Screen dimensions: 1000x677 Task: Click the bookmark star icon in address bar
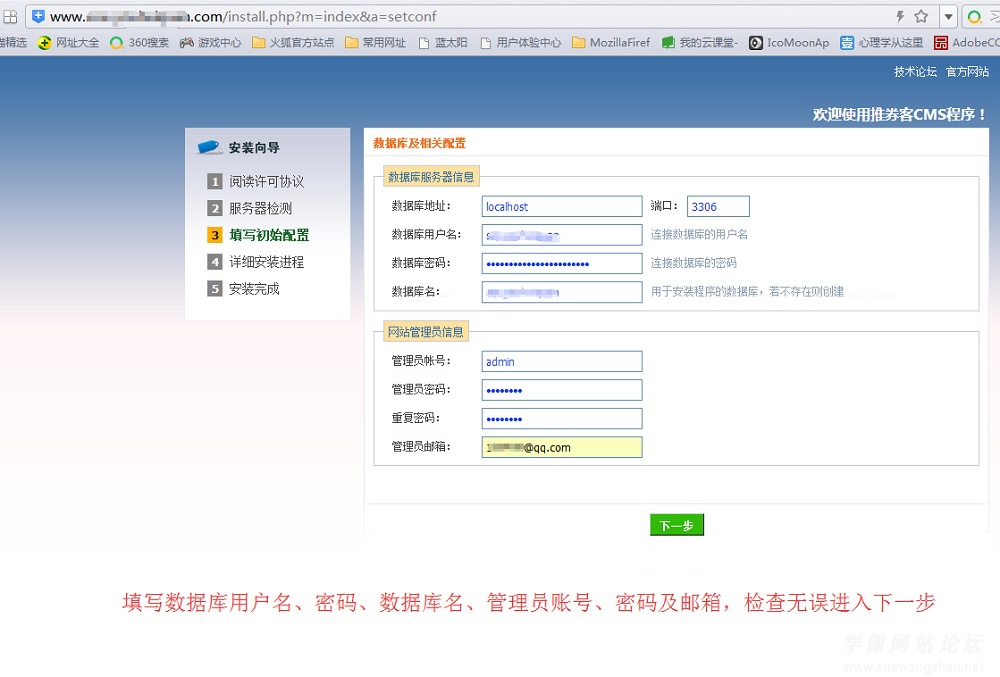tap(921, 17)
